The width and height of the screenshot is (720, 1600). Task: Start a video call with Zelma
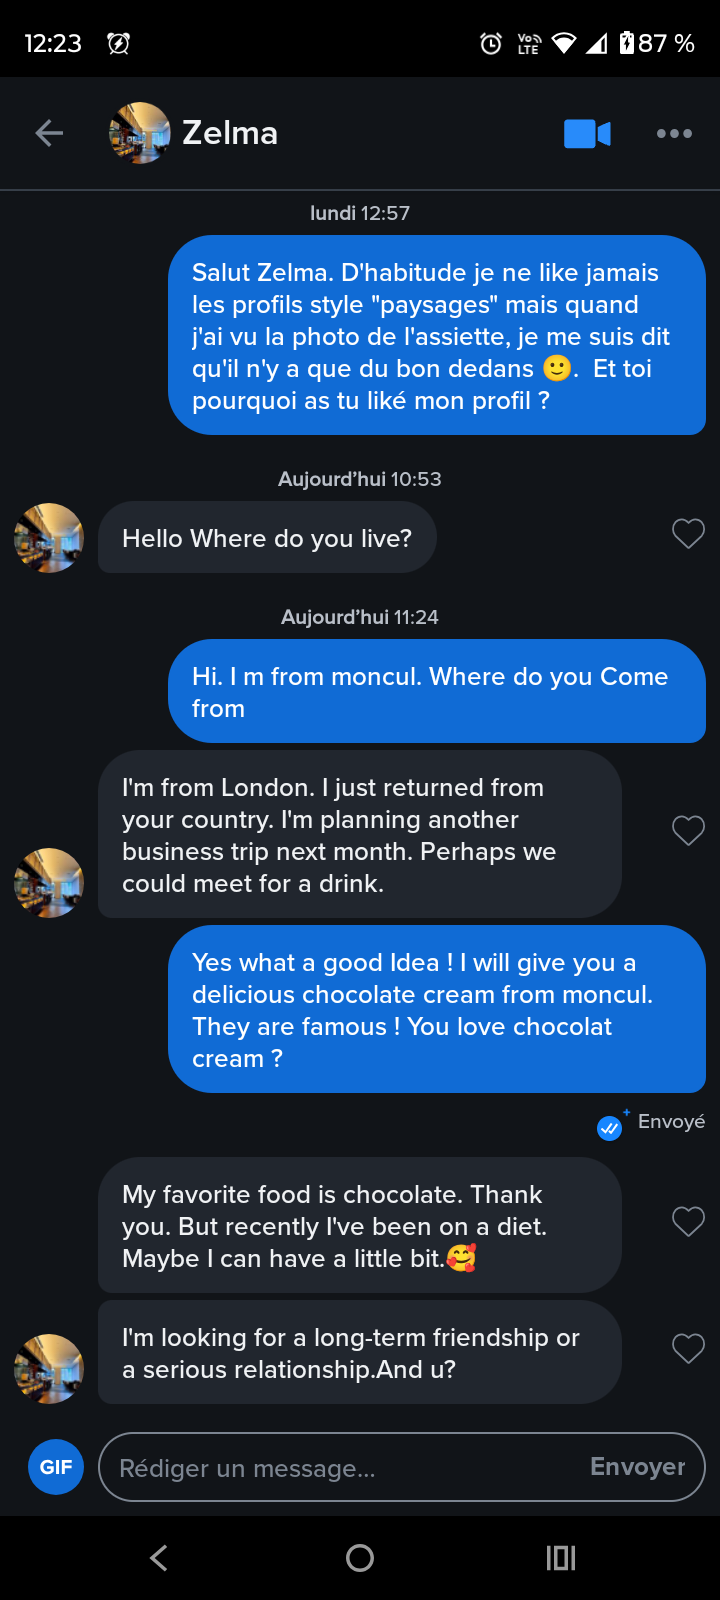click(x=587, y=133)
